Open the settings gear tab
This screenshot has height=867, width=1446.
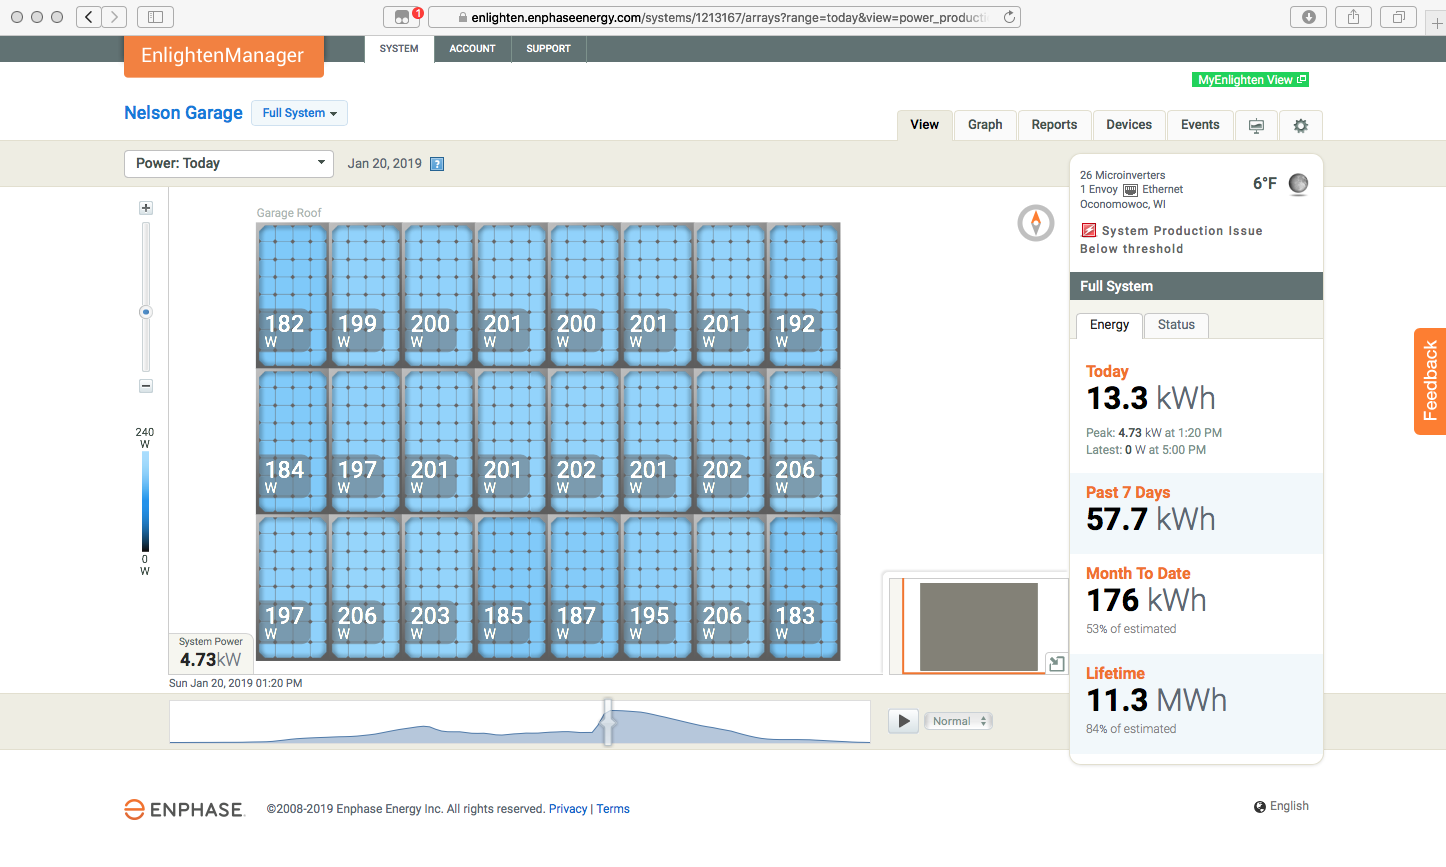coord(1300,125)
